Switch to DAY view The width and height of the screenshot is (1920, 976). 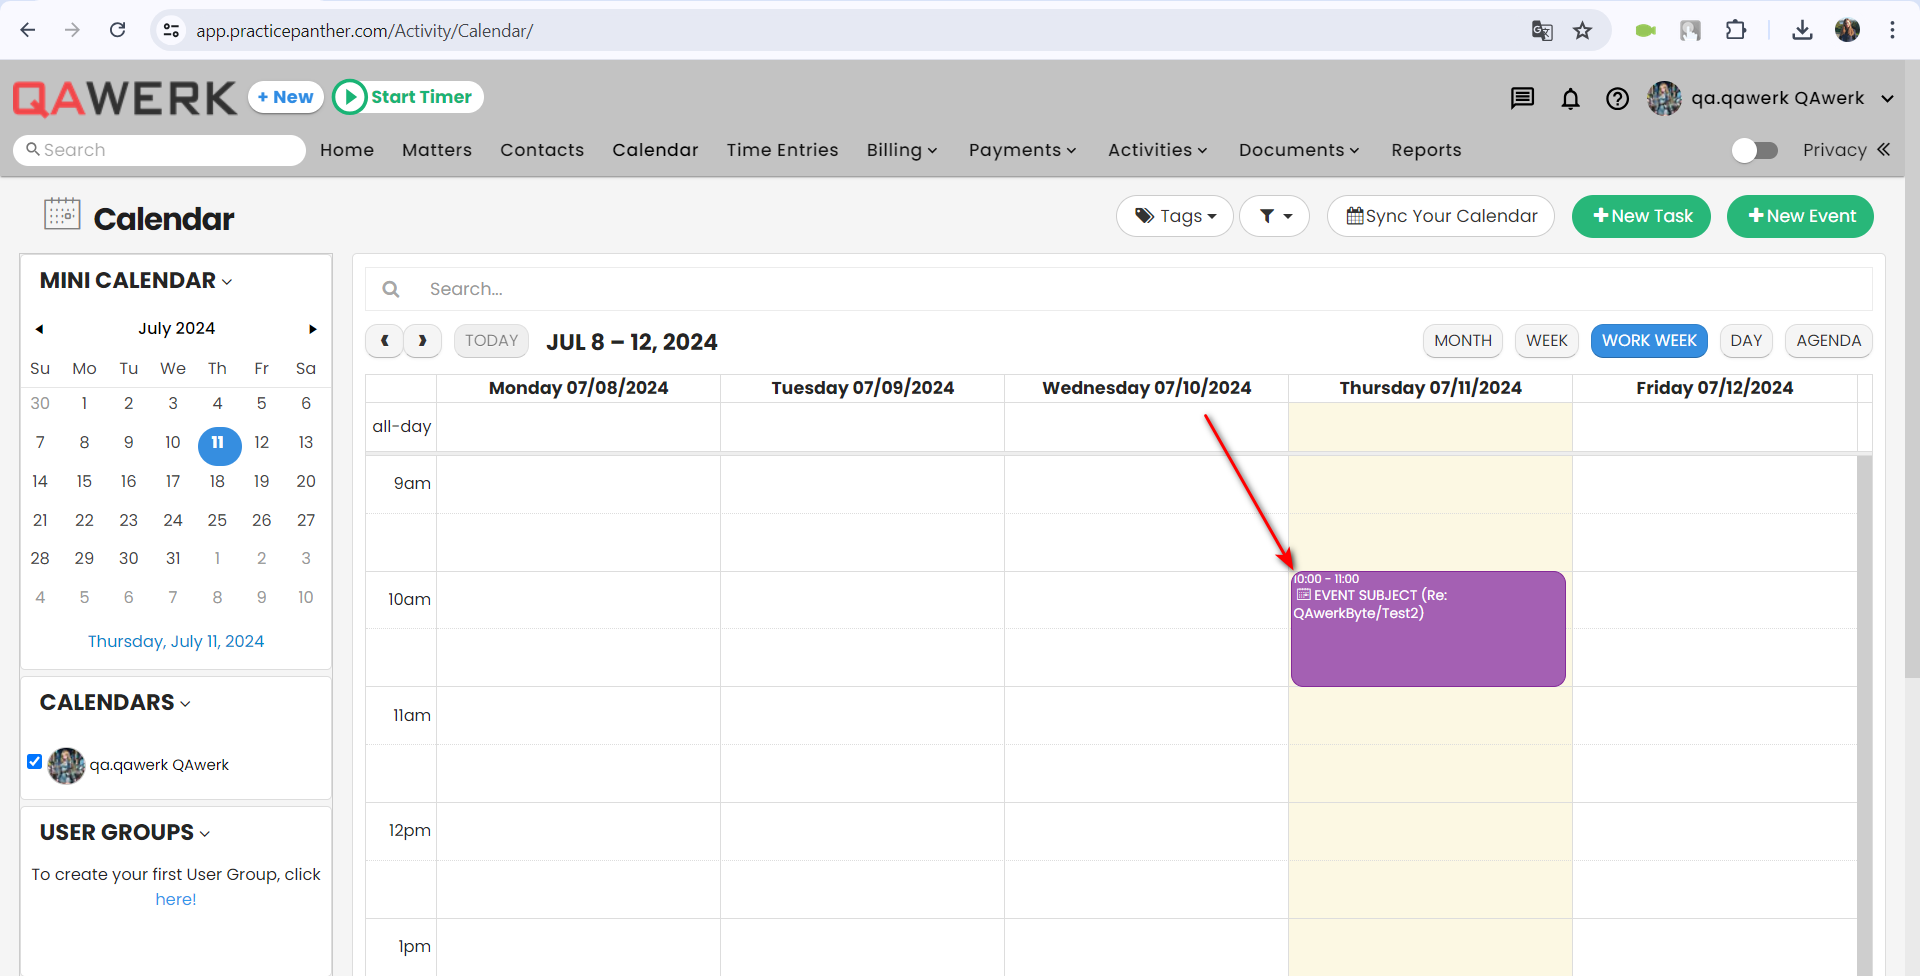(x=1746, y=341)
